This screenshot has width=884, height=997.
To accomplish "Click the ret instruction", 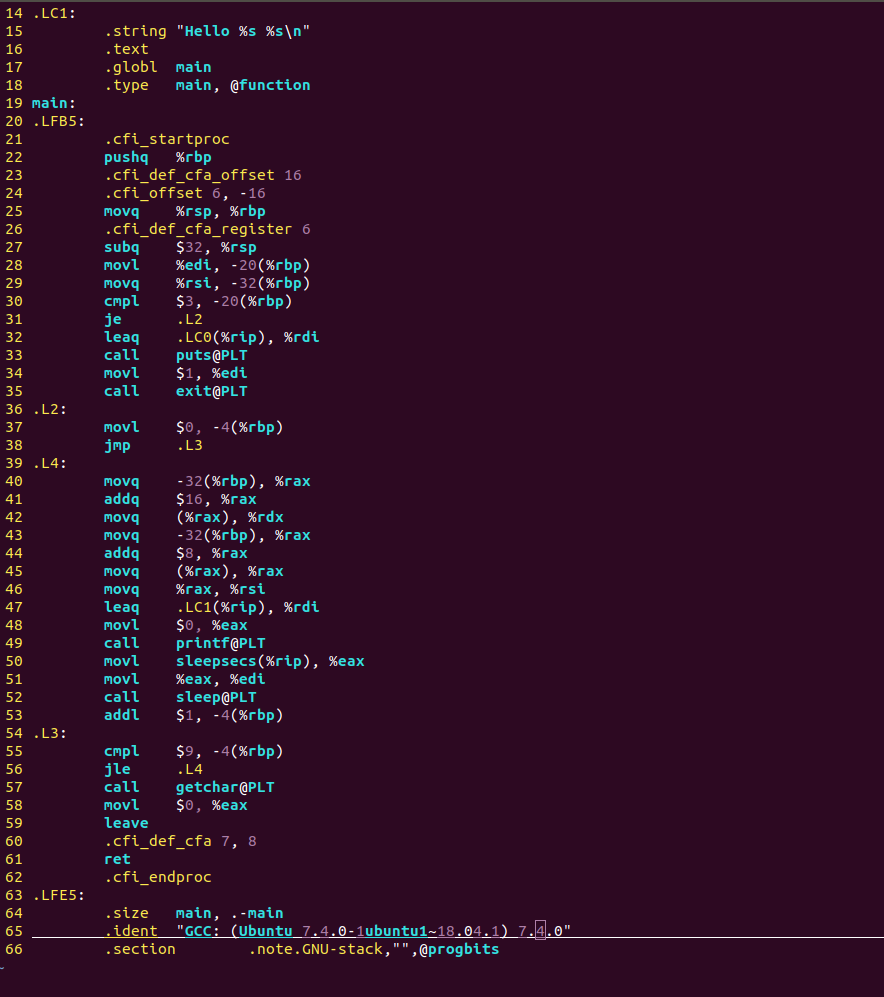I will tap(118, 860).
